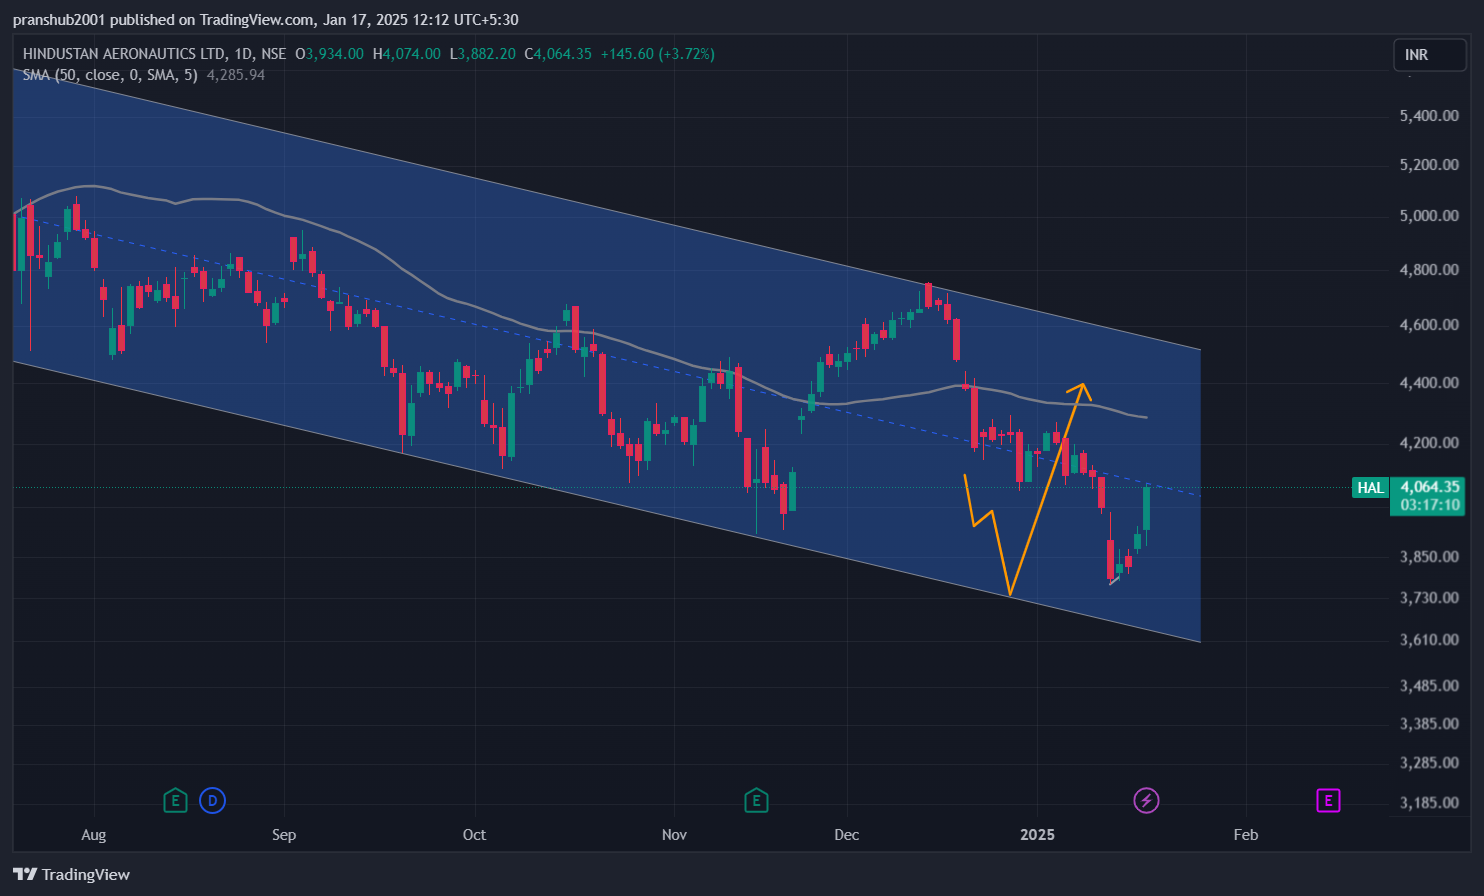Select the SMA 50 indicator legend
The height and width of the screenshot is (896, 1484).
110,75
